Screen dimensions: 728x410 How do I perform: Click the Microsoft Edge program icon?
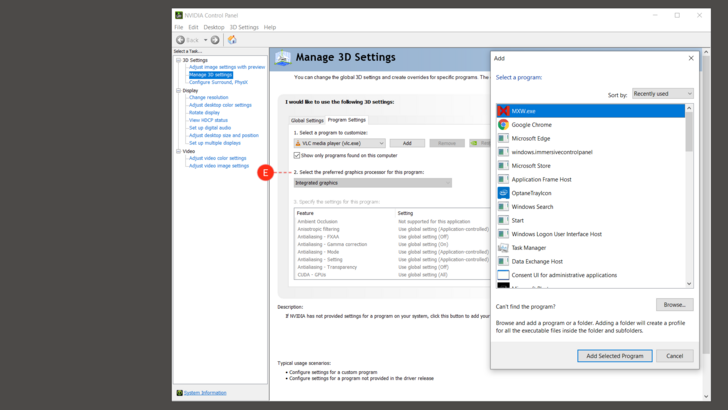(503, 138)
